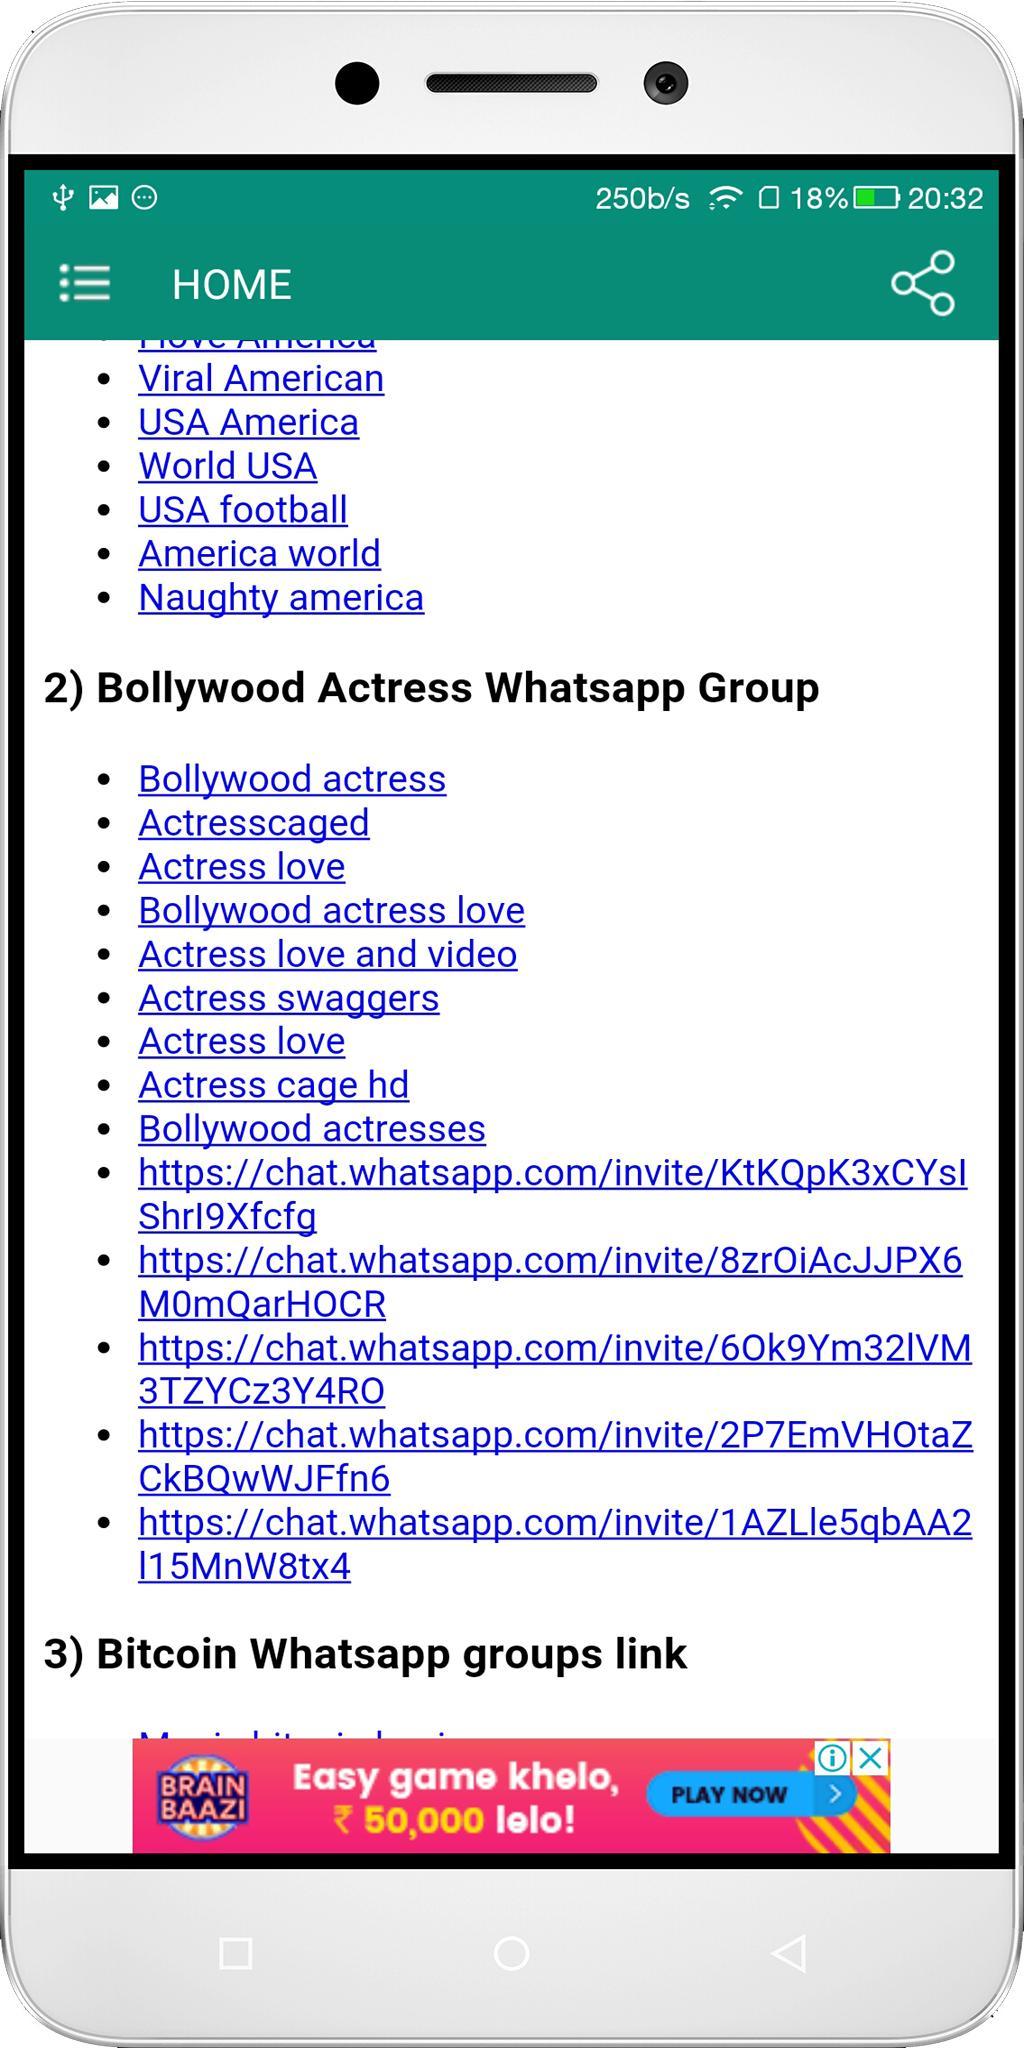Viewport: 1024px width, 2048px height.
Task: Tap the HOME title in header
Action: click(232, 285)
